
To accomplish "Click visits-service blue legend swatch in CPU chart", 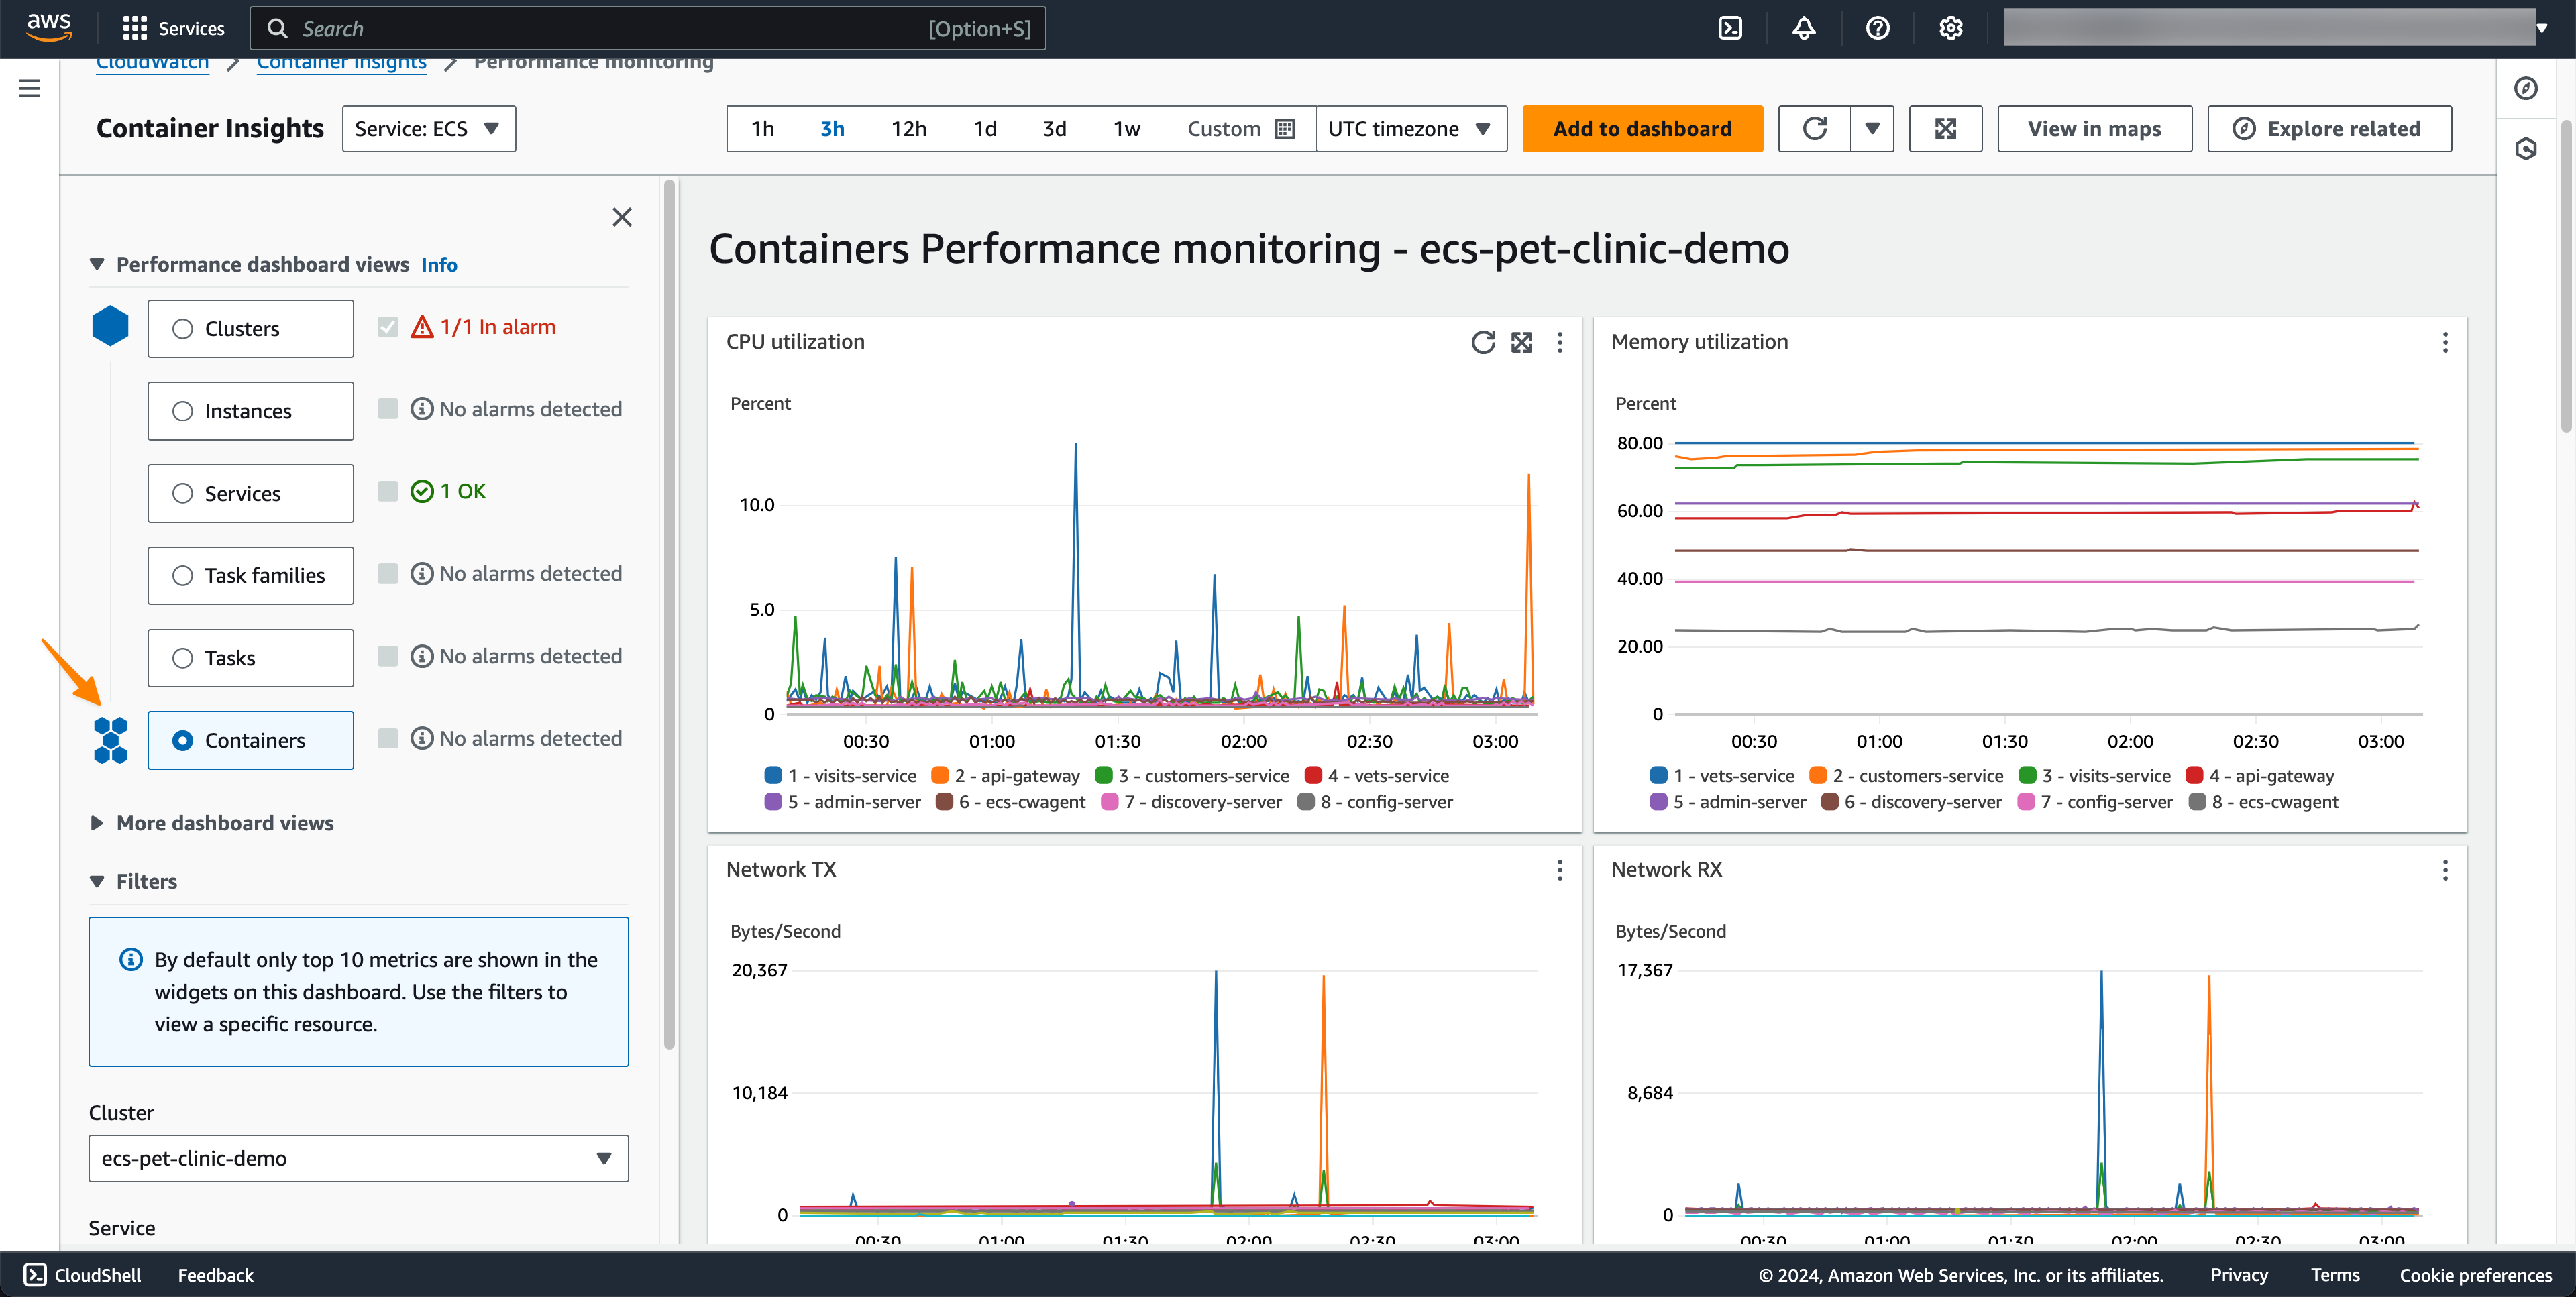I will coord(773,775).
